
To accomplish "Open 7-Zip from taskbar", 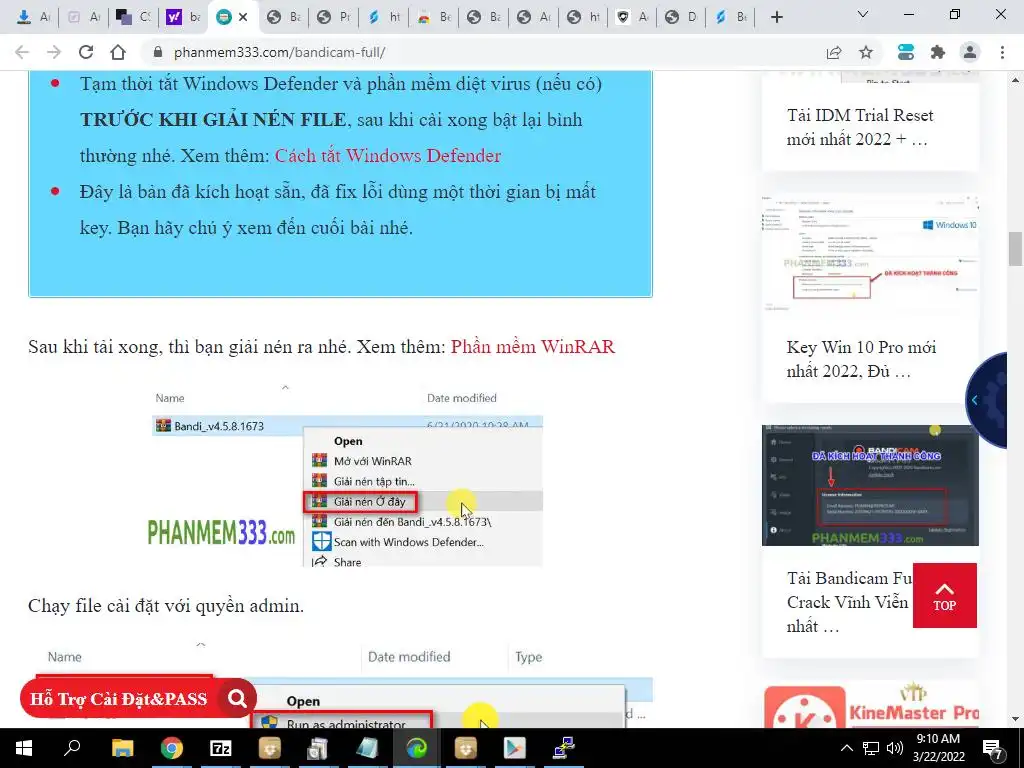I will [221, 748].
